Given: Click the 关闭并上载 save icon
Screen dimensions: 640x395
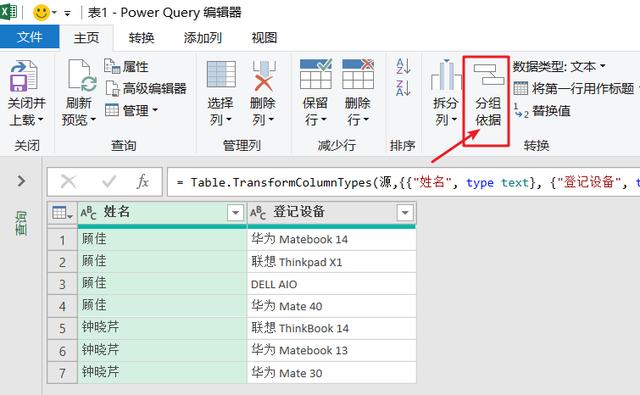Looking at the screenshot, I should (x=24, y=76).
